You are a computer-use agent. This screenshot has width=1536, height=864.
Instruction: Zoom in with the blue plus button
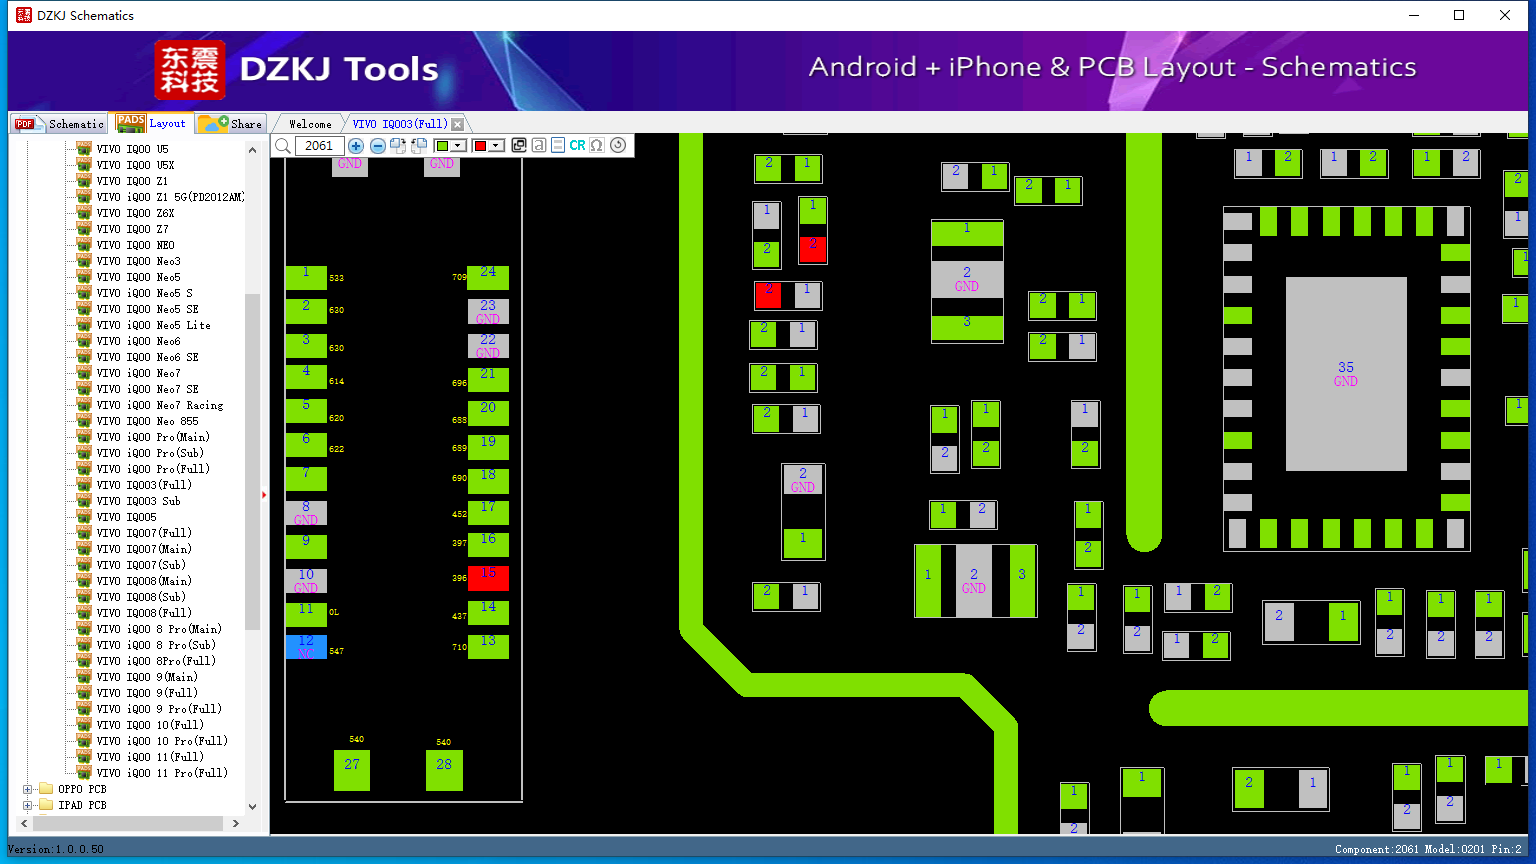tap(356, 146)
